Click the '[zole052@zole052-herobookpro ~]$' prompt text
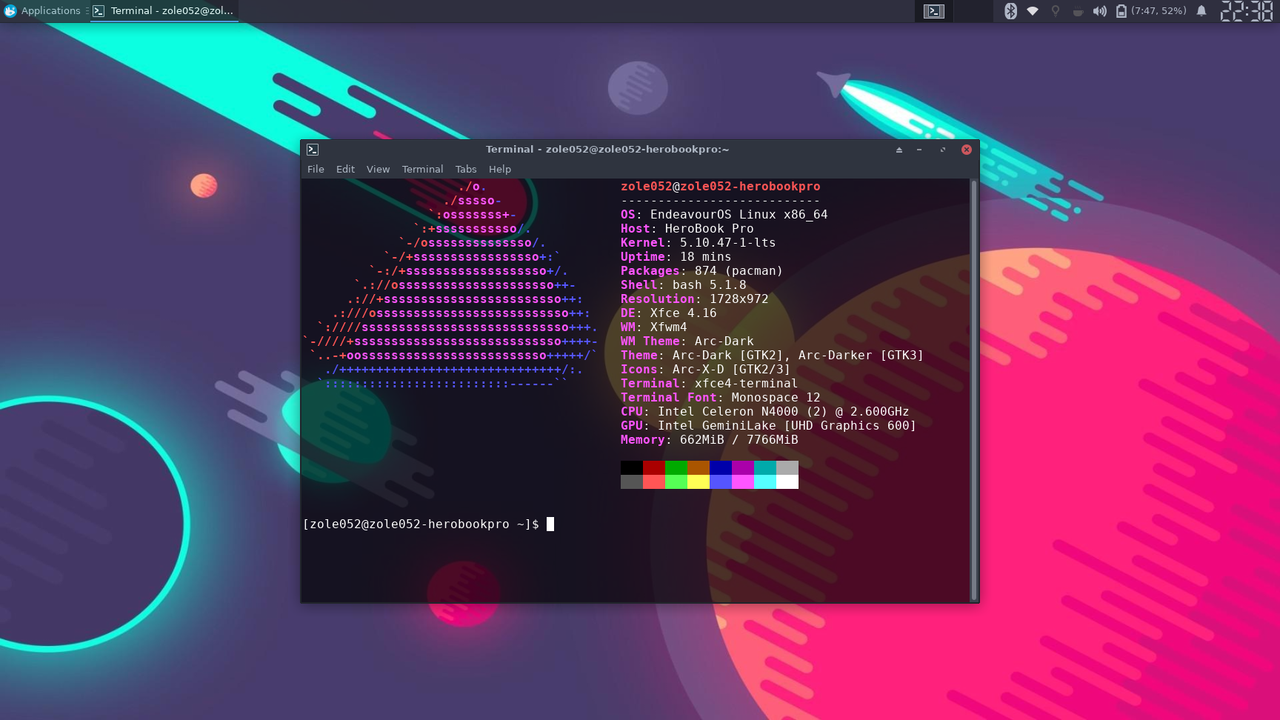This screenshot has width=1280, height=720. pyautogui.click(x=421, y=524)
